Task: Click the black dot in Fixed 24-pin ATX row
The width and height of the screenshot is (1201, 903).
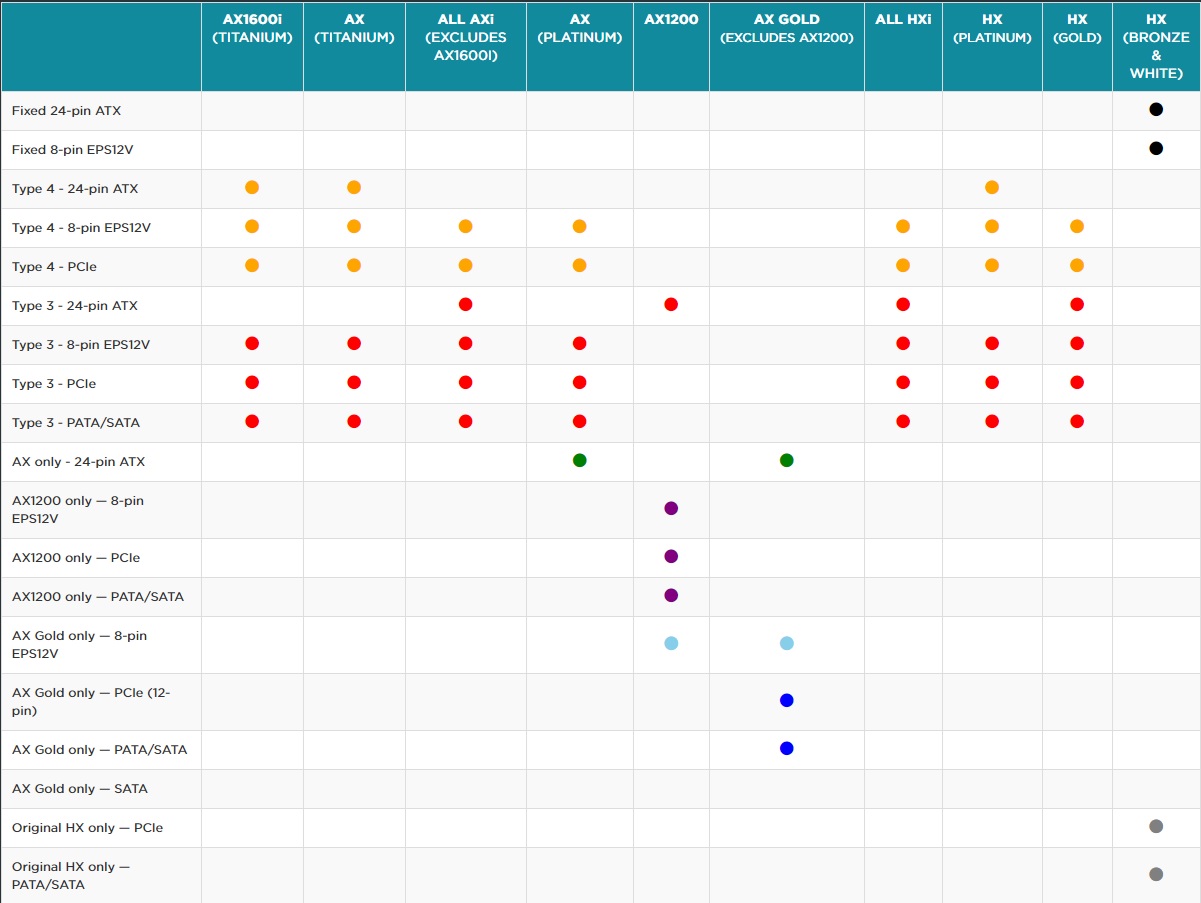Action: pos(1156,109)
